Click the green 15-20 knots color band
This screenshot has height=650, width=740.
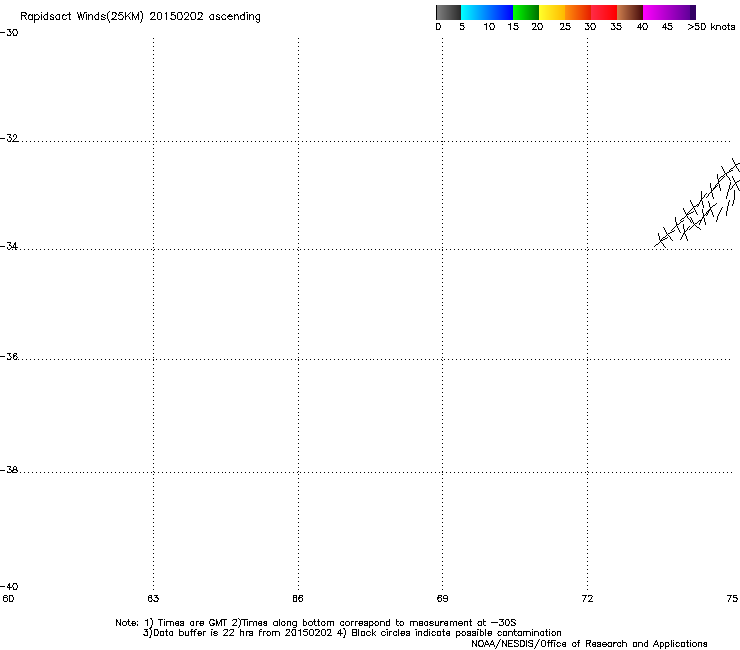(526, 12)
